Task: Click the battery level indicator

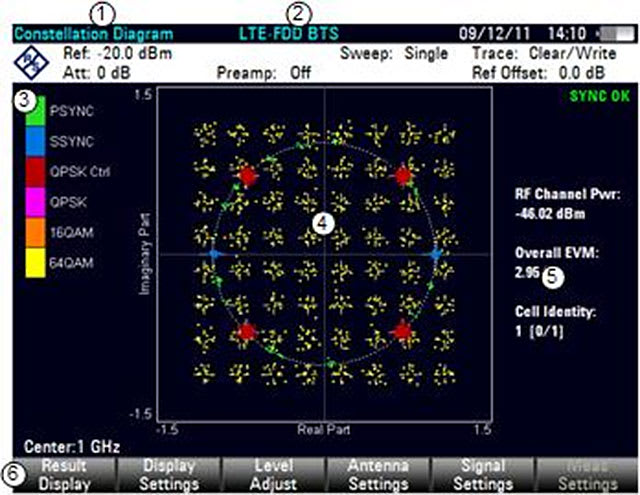Action: click(x=618, y=34)
